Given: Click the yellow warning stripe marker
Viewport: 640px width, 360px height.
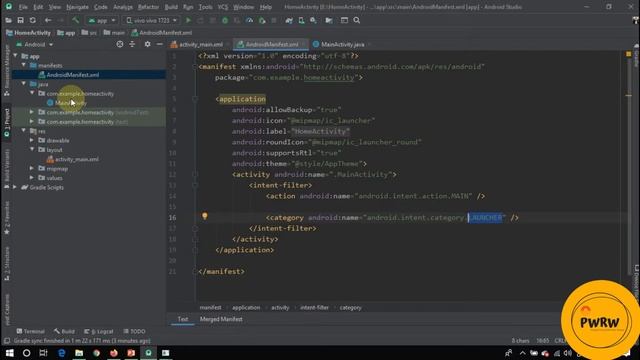Looking at the screenshot, I should point(629,96).
